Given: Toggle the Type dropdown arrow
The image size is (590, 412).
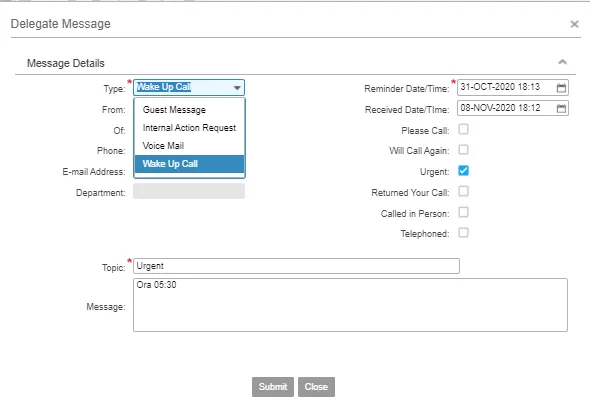Looking at the screenshot, I should 237,88.
